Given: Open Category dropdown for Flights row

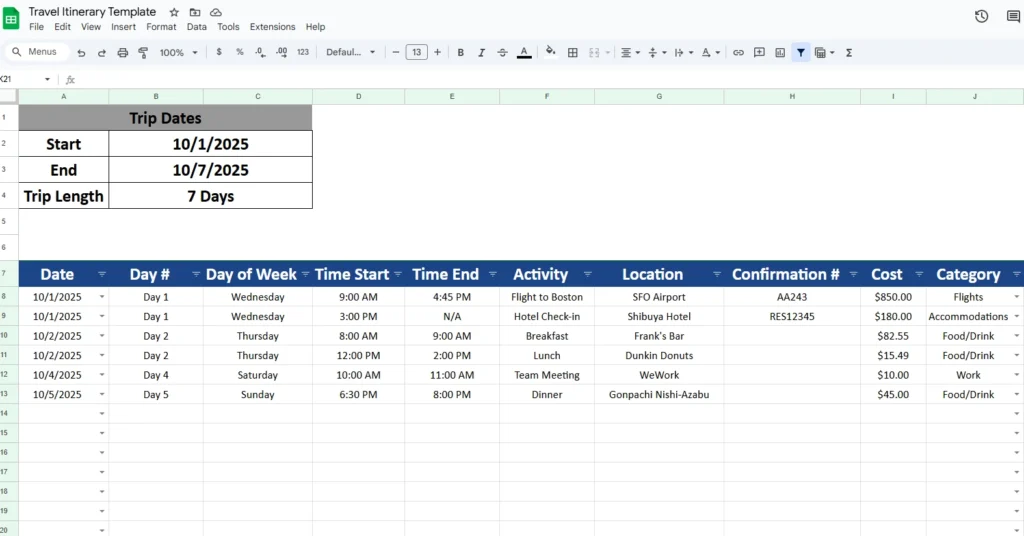Looking at the screenshot, I should (1017, 296).
